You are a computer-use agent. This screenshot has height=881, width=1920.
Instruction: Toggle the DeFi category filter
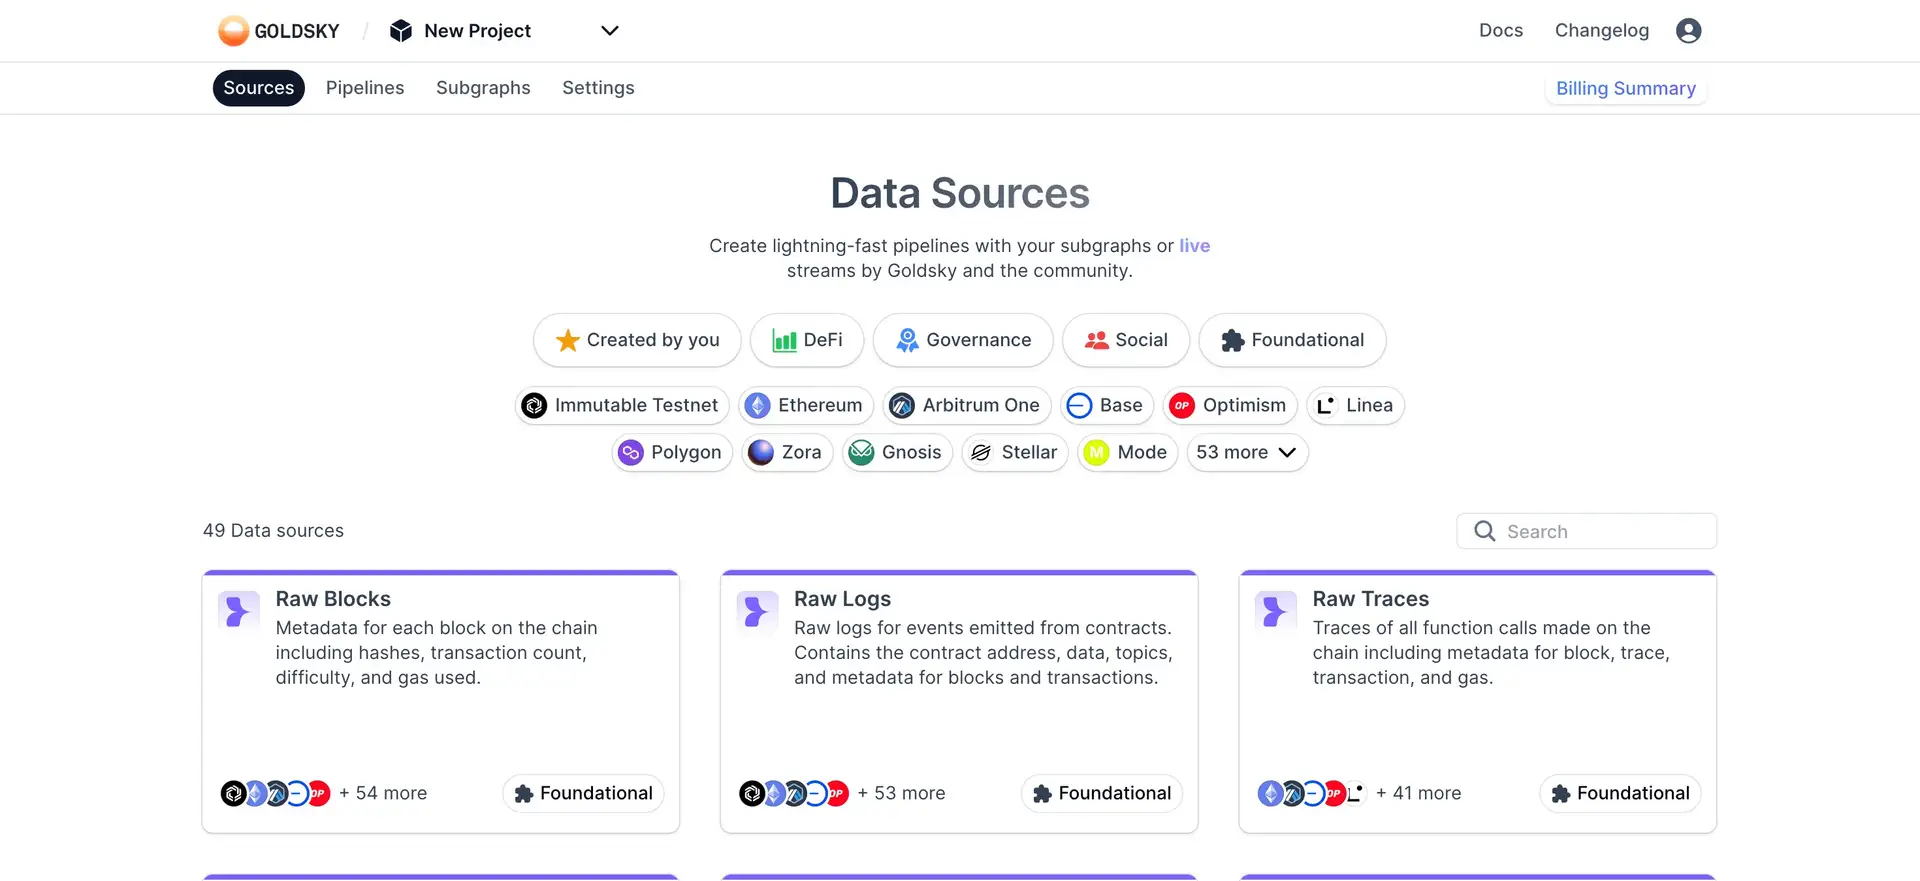point(807,340)
